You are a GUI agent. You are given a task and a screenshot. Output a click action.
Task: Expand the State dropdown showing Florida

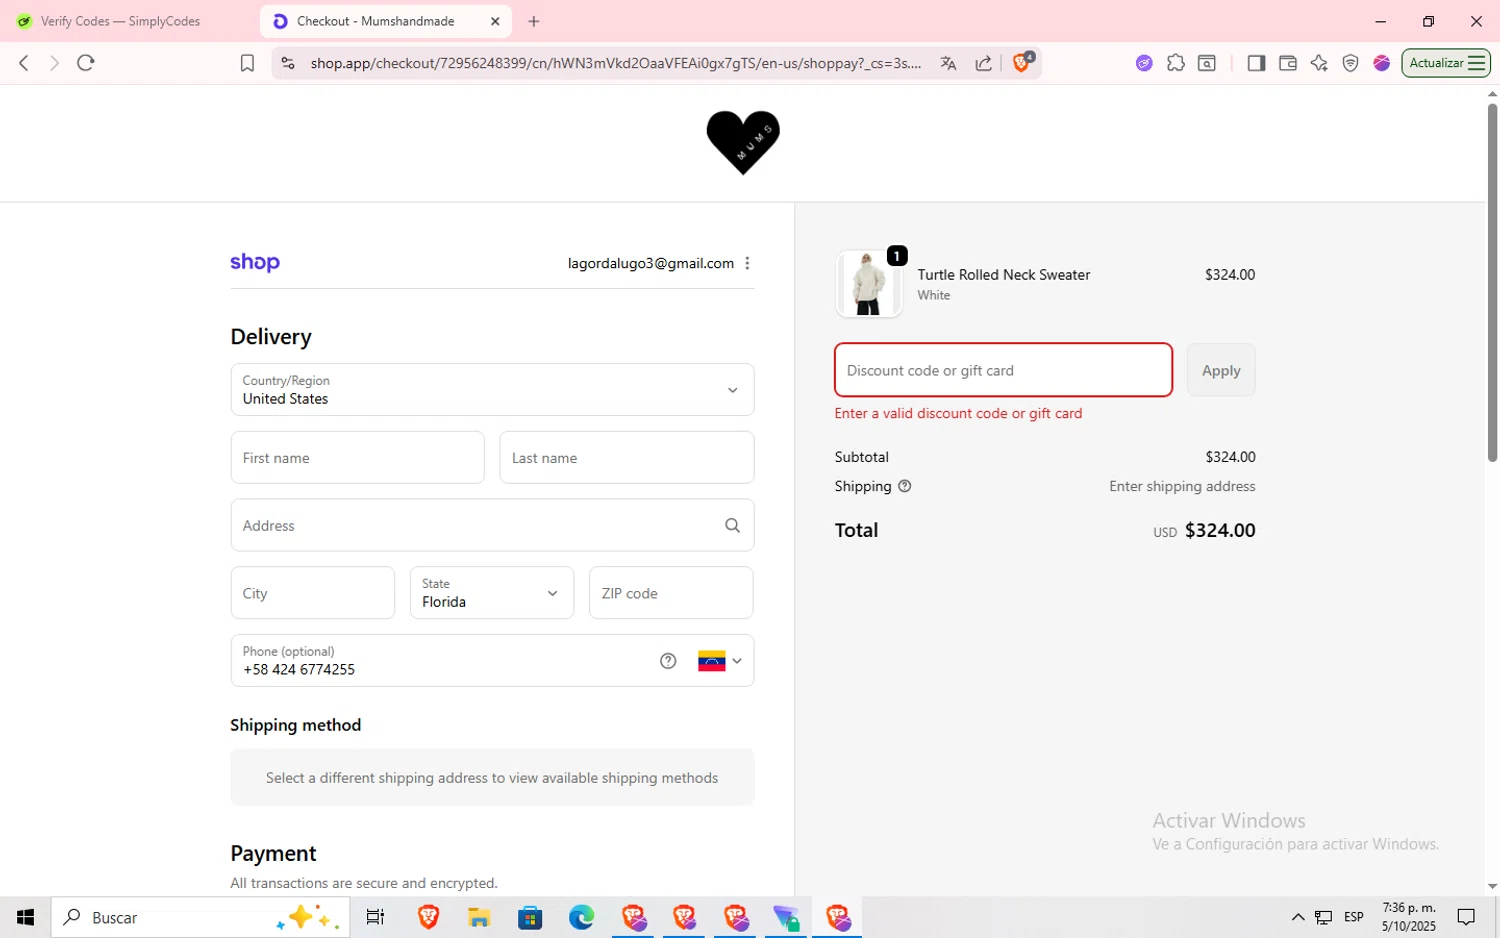tap(492, 593)
